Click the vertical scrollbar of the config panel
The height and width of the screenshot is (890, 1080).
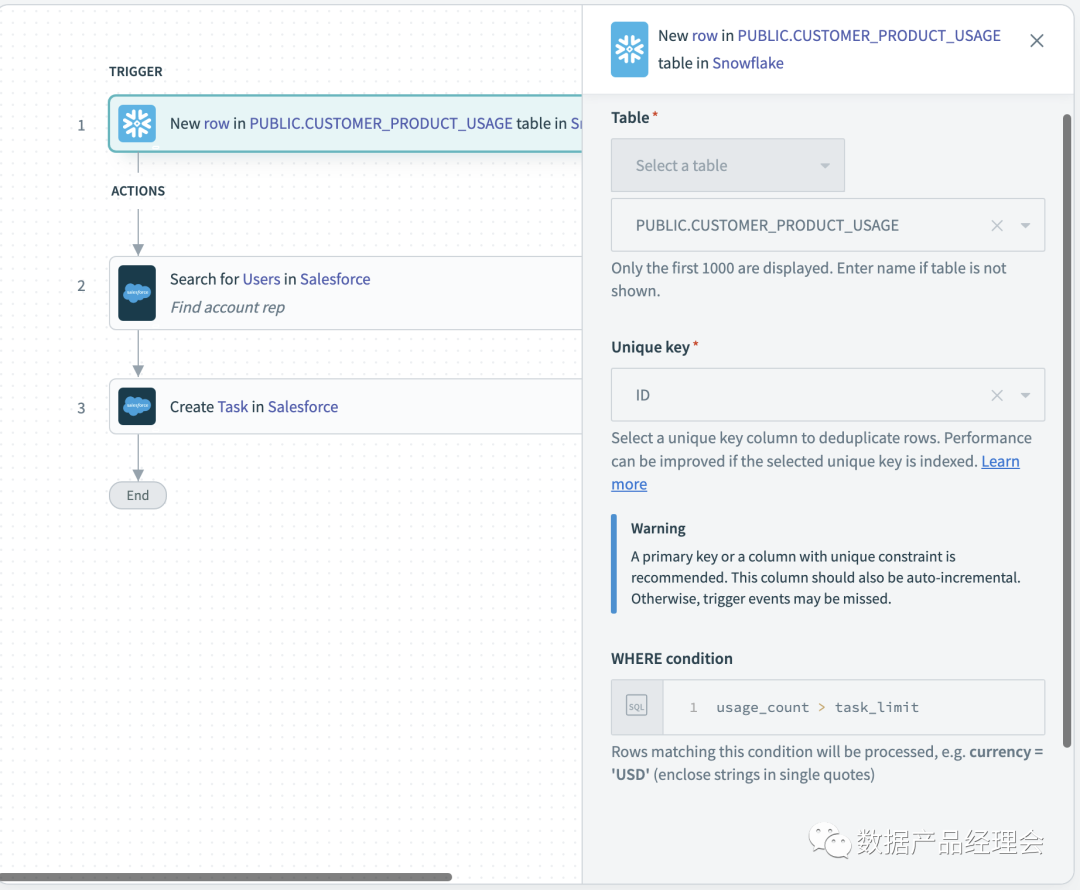[x=1067, y=431]
